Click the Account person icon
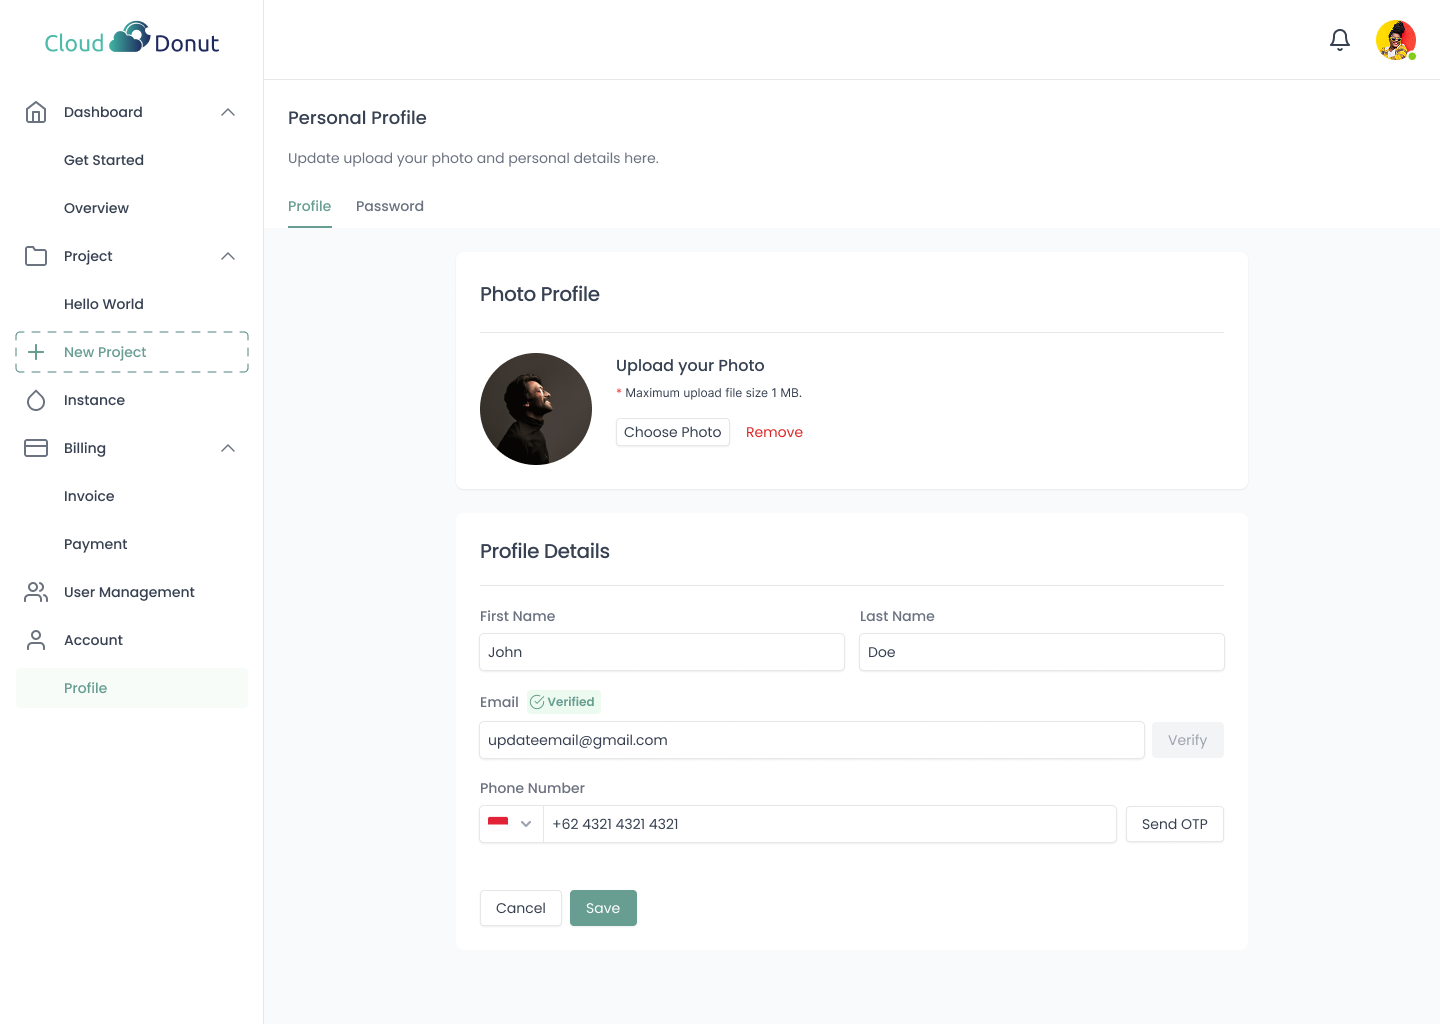1440x1024 pixels. pyautogui.click(x=36, y=640)
